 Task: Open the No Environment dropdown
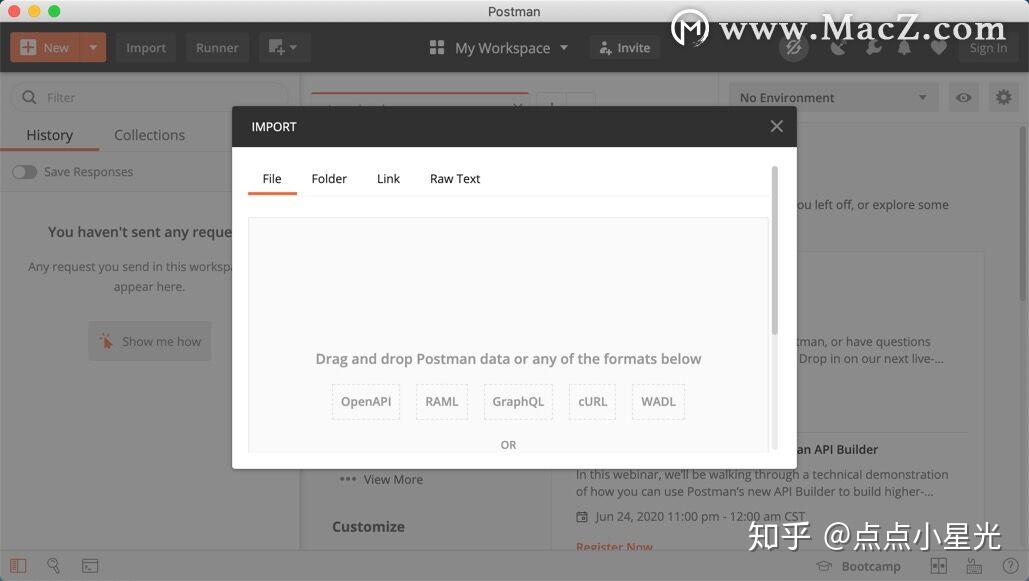pyautogui.click(x=833, y=97)
